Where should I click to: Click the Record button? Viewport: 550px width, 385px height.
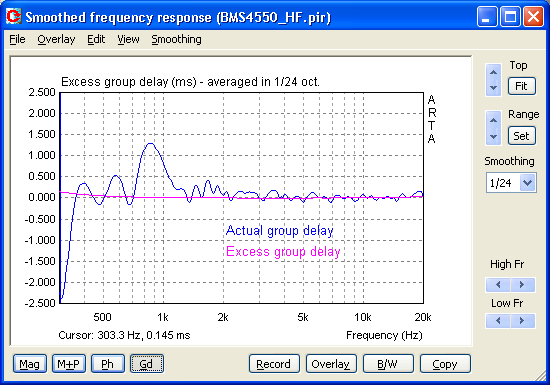point(274,364)
